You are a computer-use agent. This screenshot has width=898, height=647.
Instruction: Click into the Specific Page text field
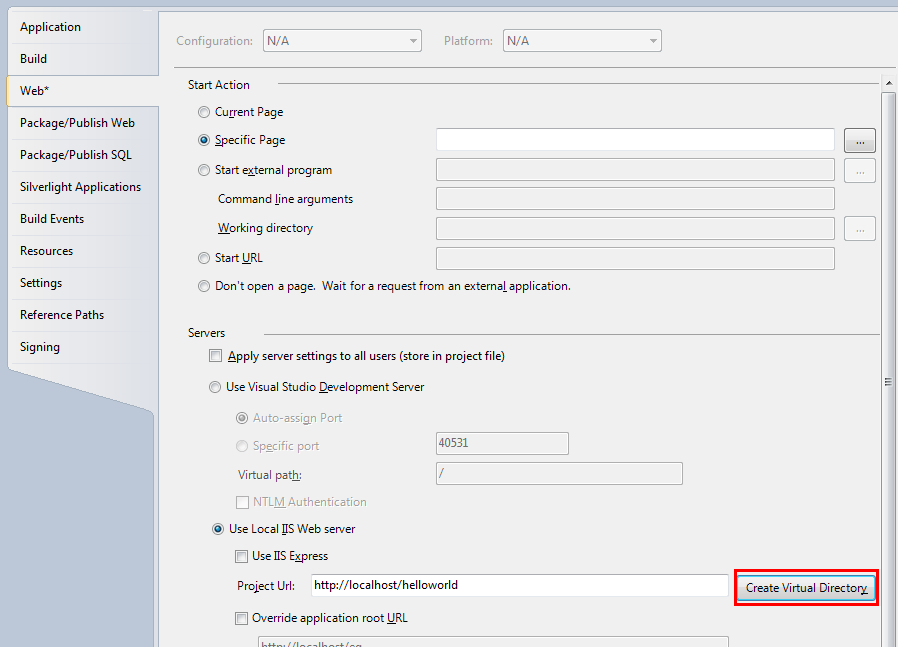click(x=635, y=140)
